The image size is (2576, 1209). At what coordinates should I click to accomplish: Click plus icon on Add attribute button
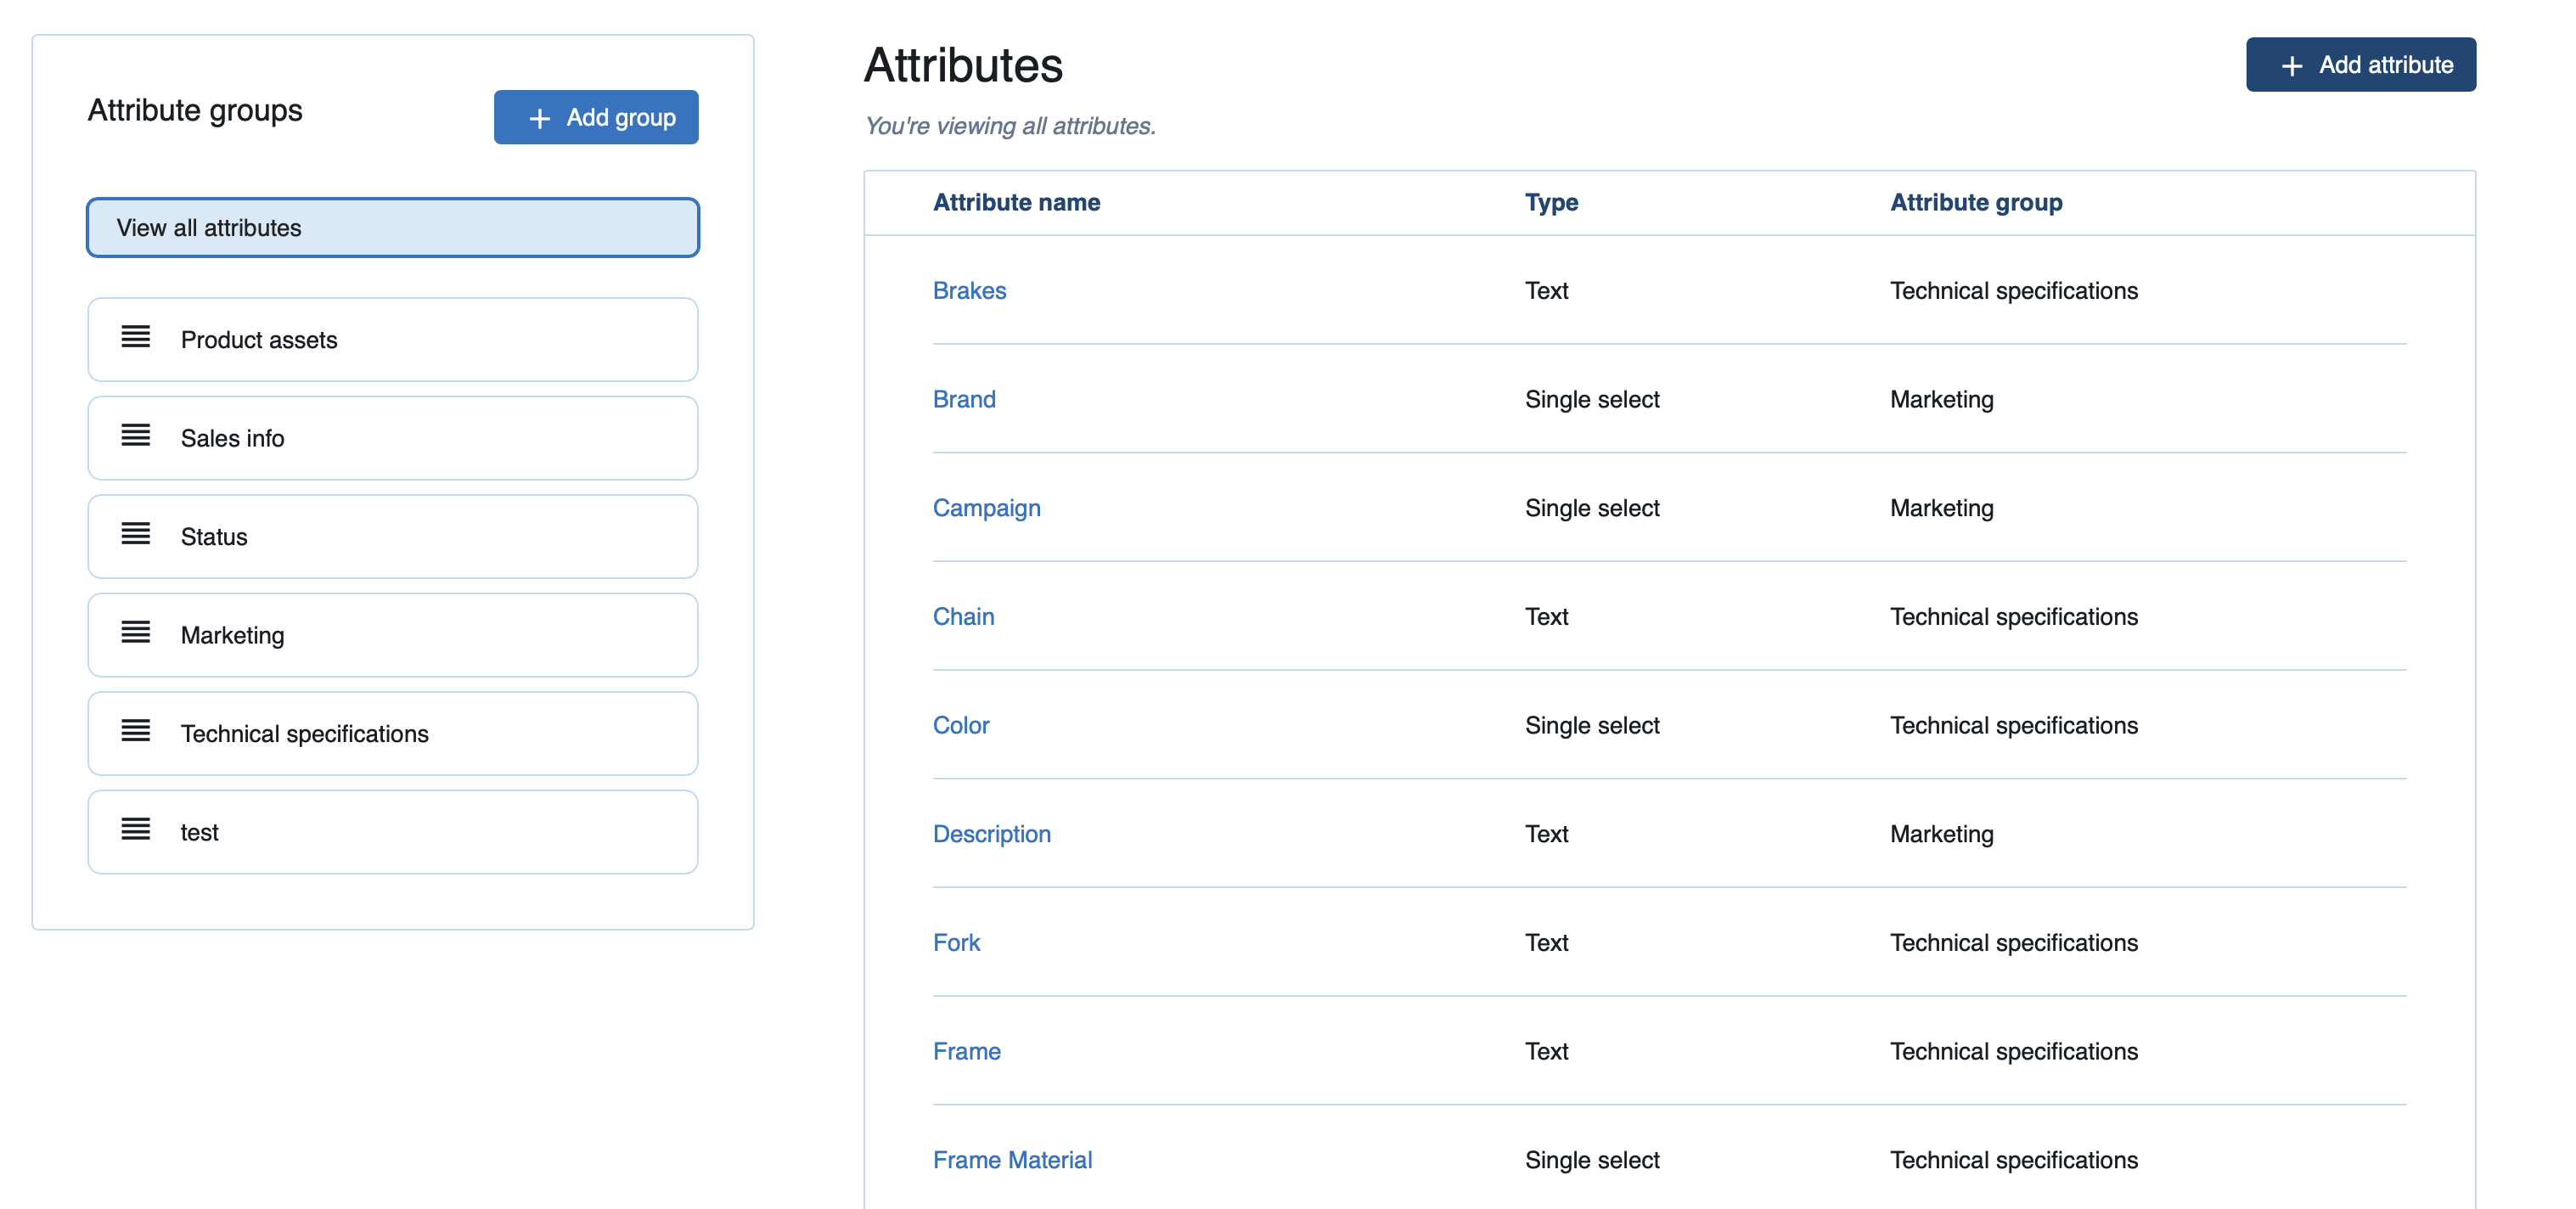point(2292,66)
